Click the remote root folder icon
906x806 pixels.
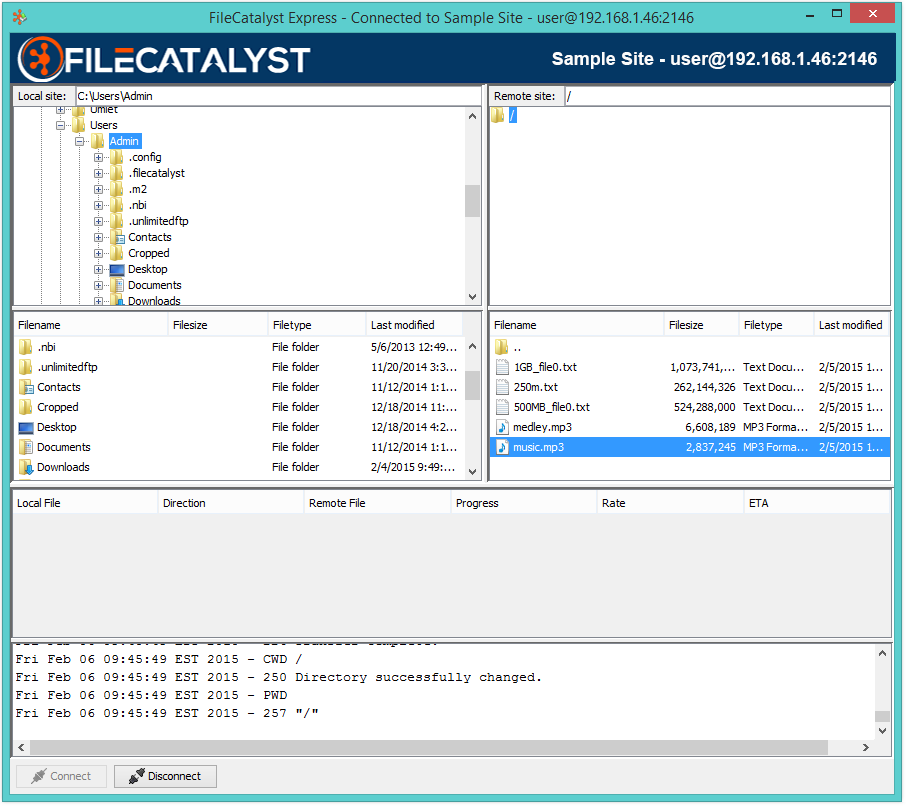tap(497, 116)
